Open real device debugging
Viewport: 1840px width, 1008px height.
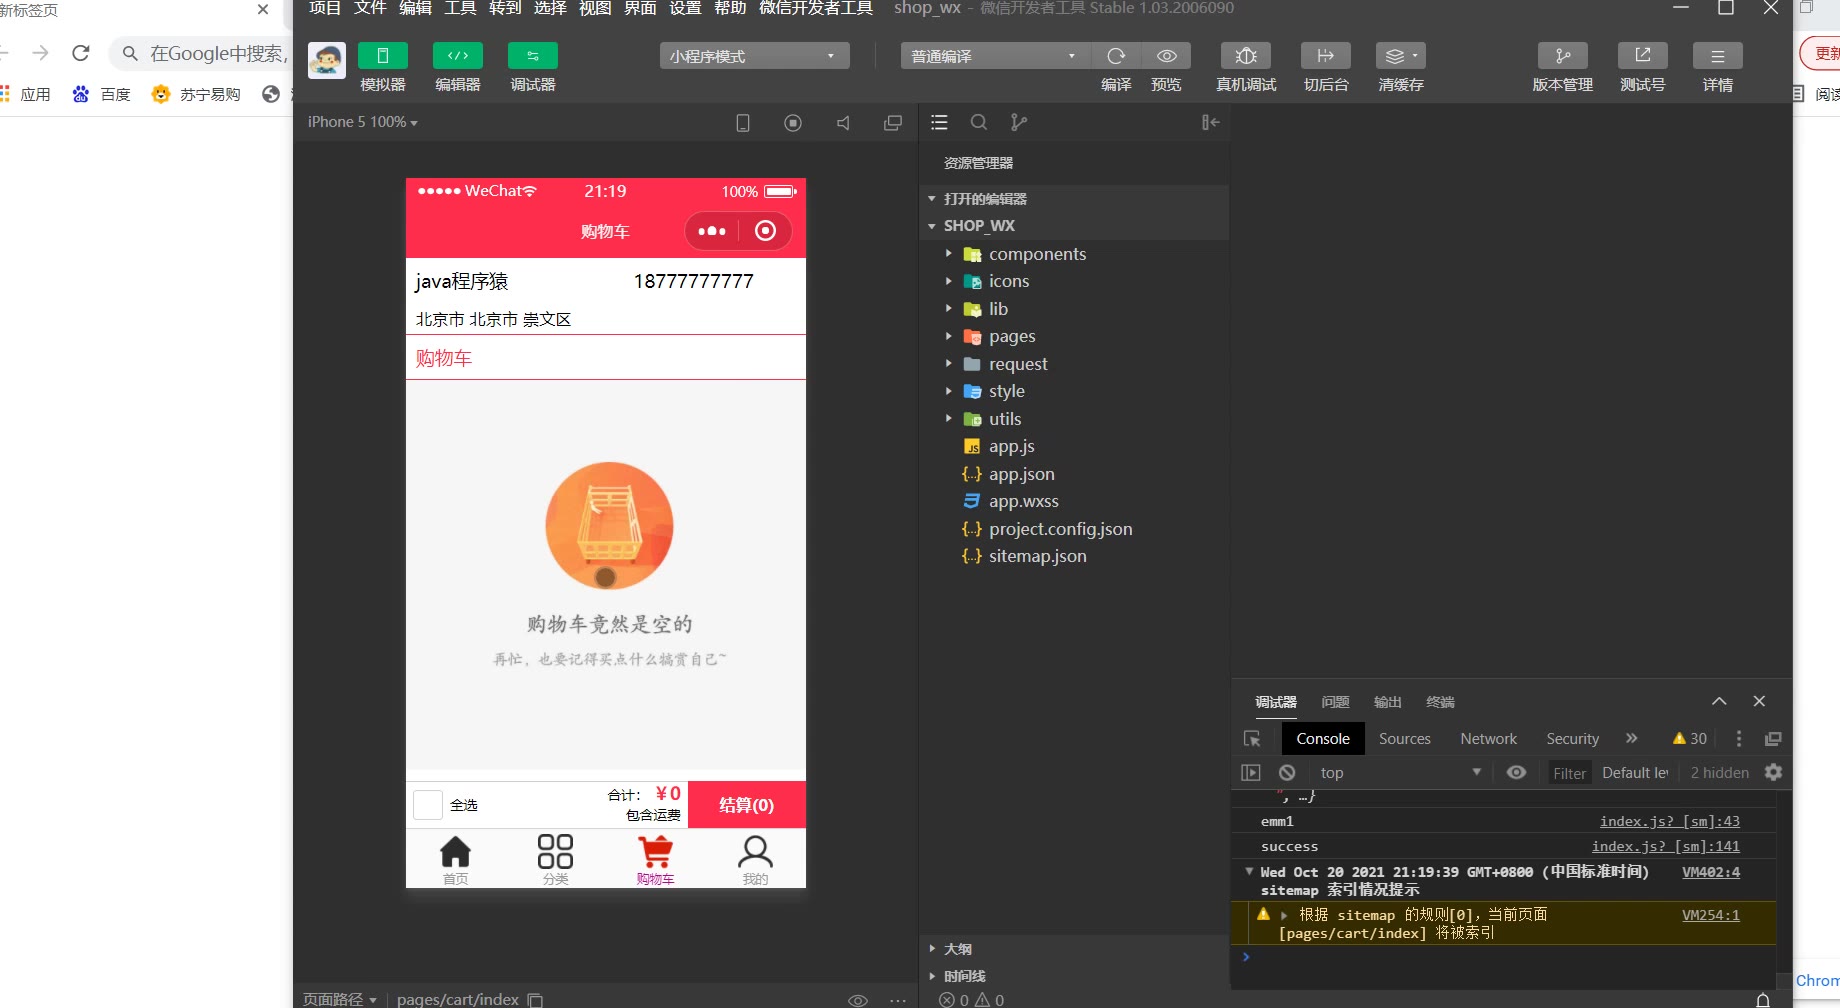tap(1245, 57)
